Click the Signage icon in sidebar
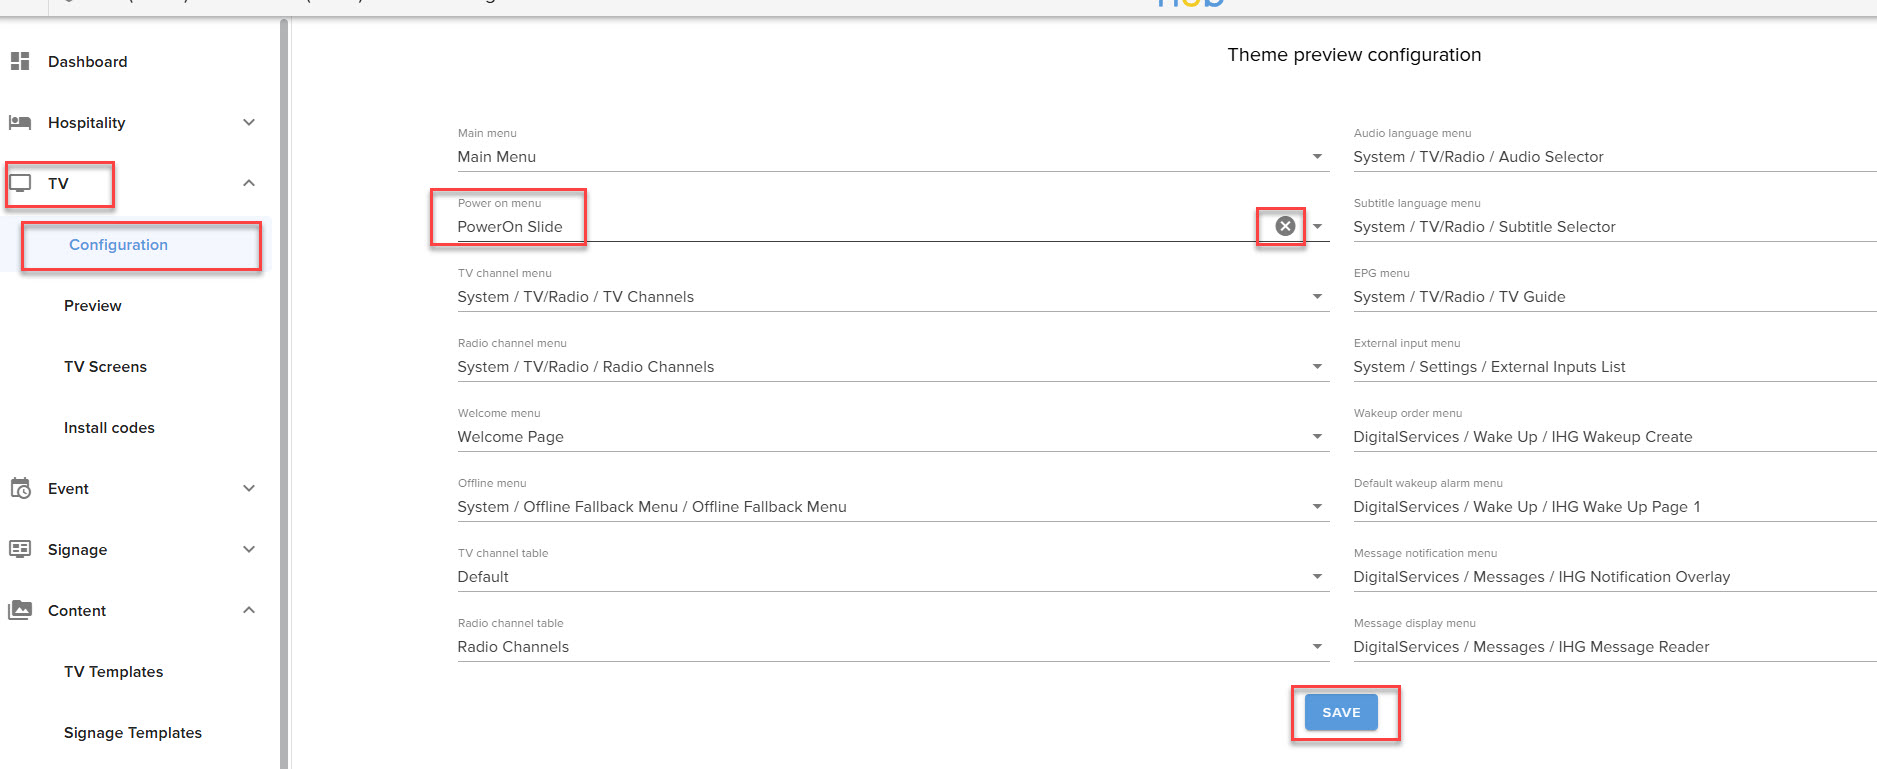Screen dimensions: 1877x769 [20, 549]
